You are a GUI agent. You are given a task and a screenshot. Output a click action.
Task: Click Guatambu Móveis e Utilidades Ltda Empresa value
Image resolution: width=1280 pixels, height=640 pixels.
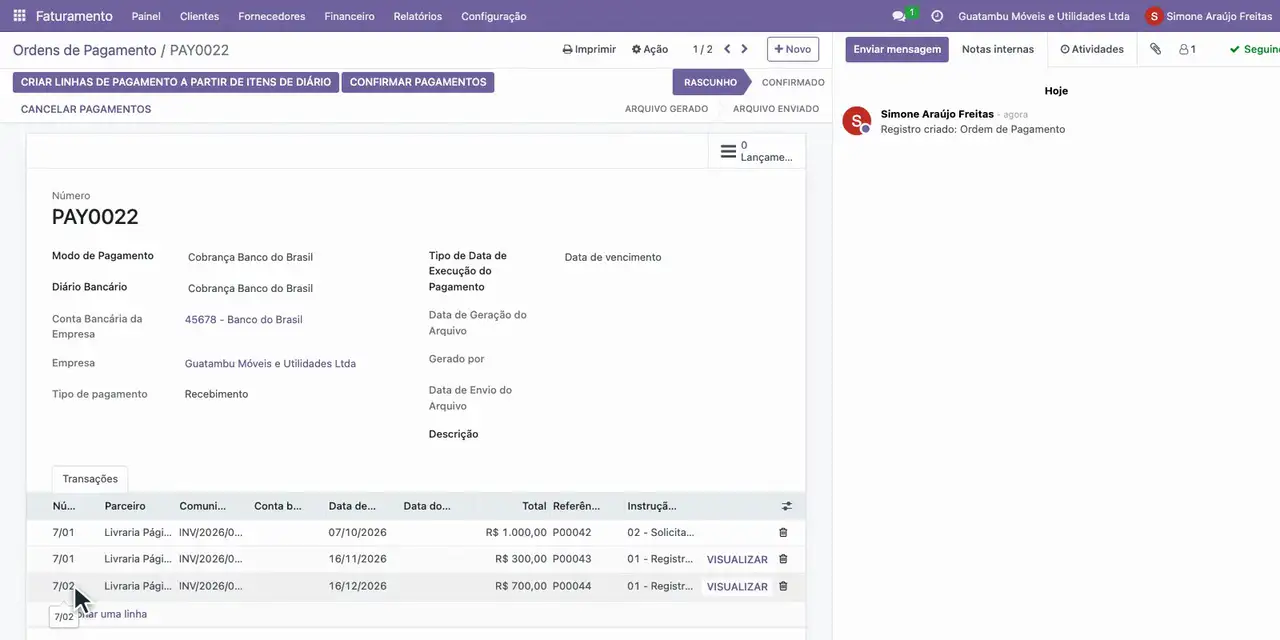point(270,364)
